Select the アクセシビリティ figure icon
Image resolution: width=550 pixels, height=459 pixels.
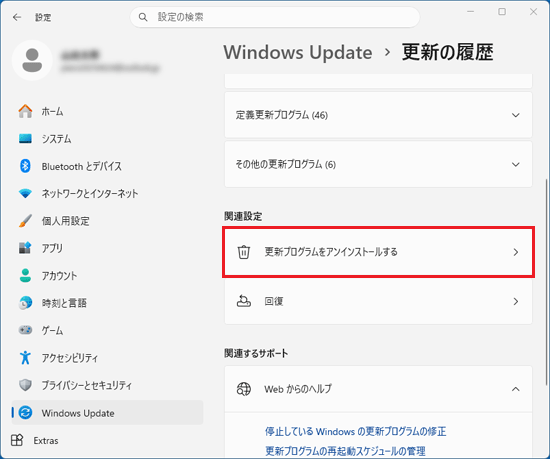25,357
